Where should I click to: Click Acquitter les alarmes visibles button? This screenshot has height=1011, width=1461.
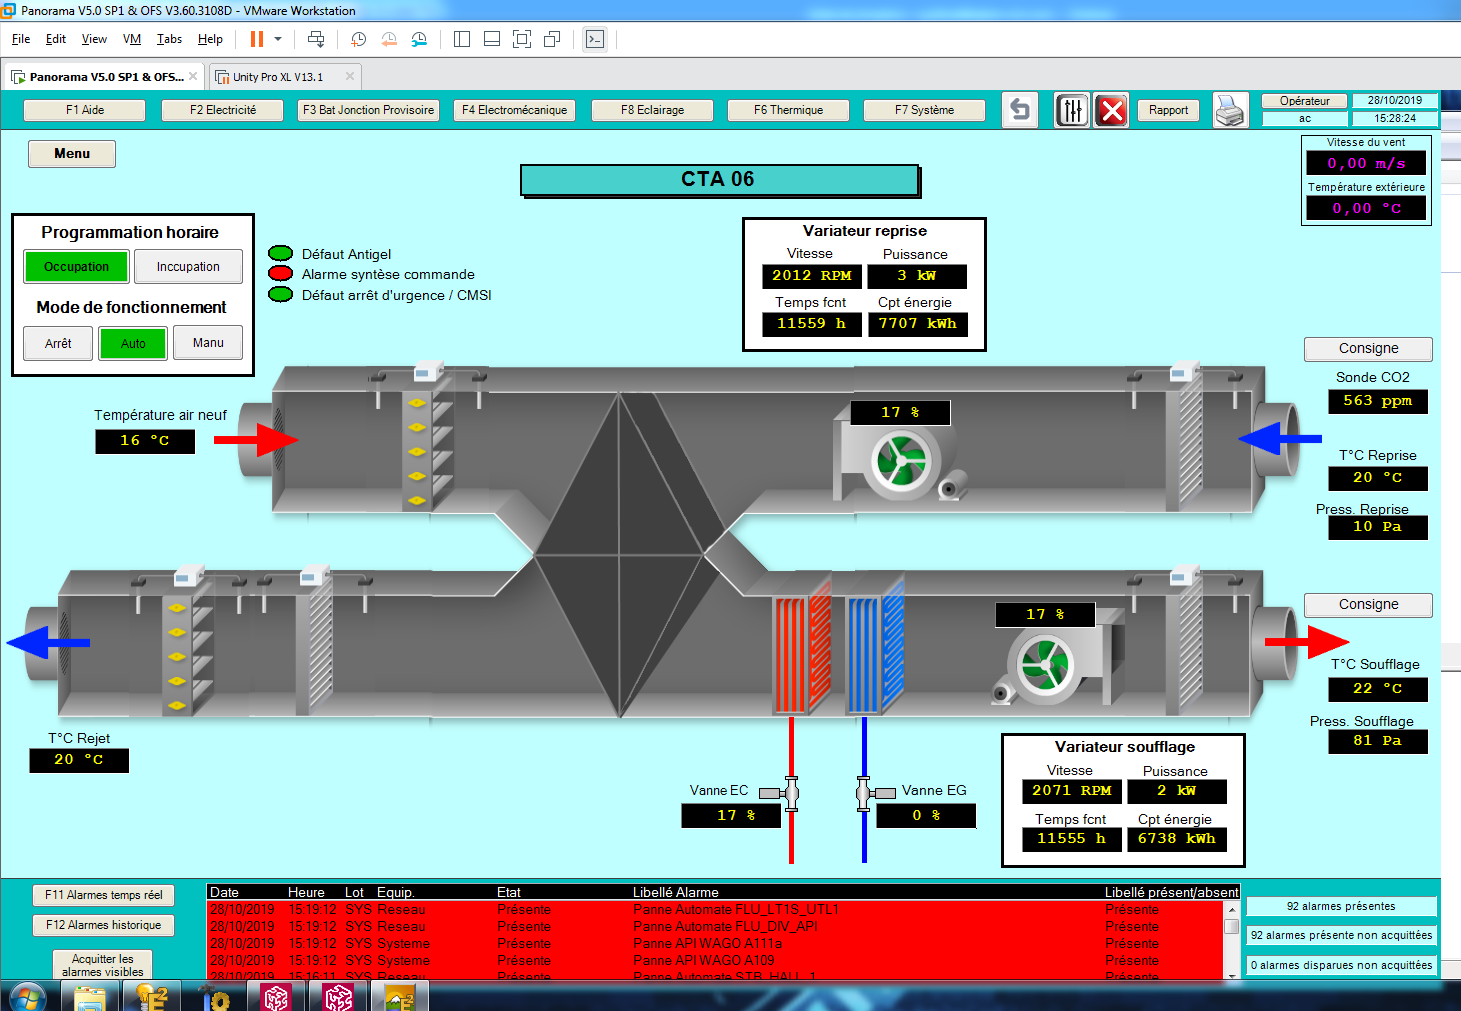(103, 965)
